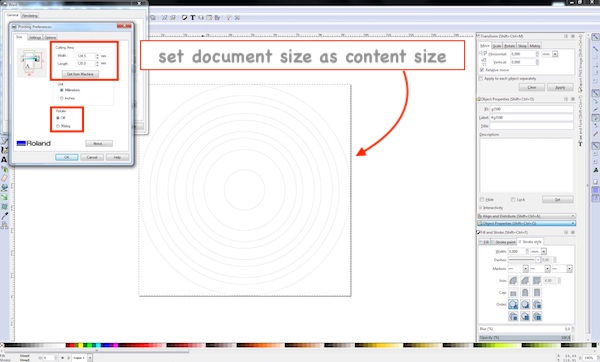Open the Stroke paint tab
Image resolution: width=600 pixels, height=362 pixels.
pyautogui.click(x=504, y=242)
